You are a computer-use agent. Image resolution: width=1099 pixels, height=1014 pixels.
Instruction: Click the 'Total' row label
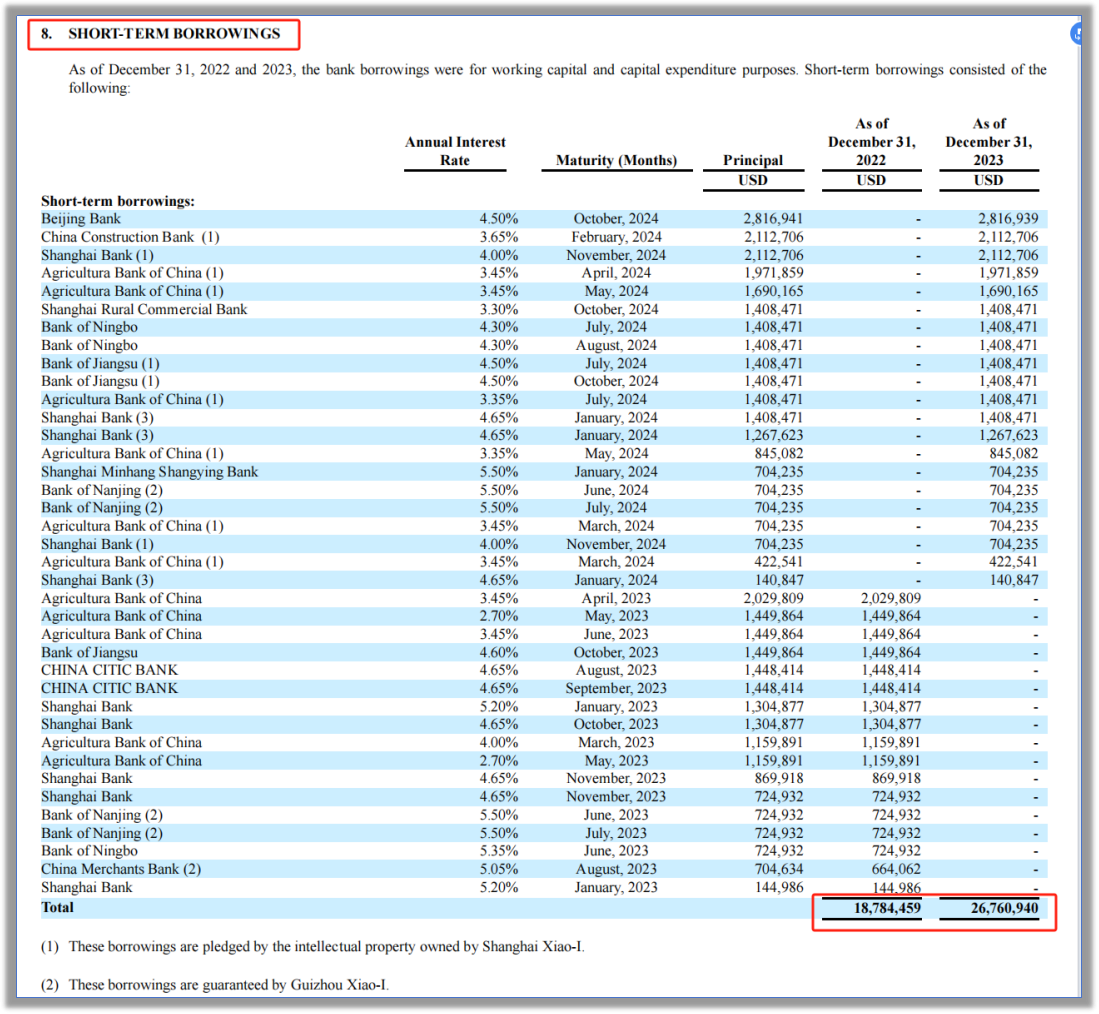coord(57,907)
